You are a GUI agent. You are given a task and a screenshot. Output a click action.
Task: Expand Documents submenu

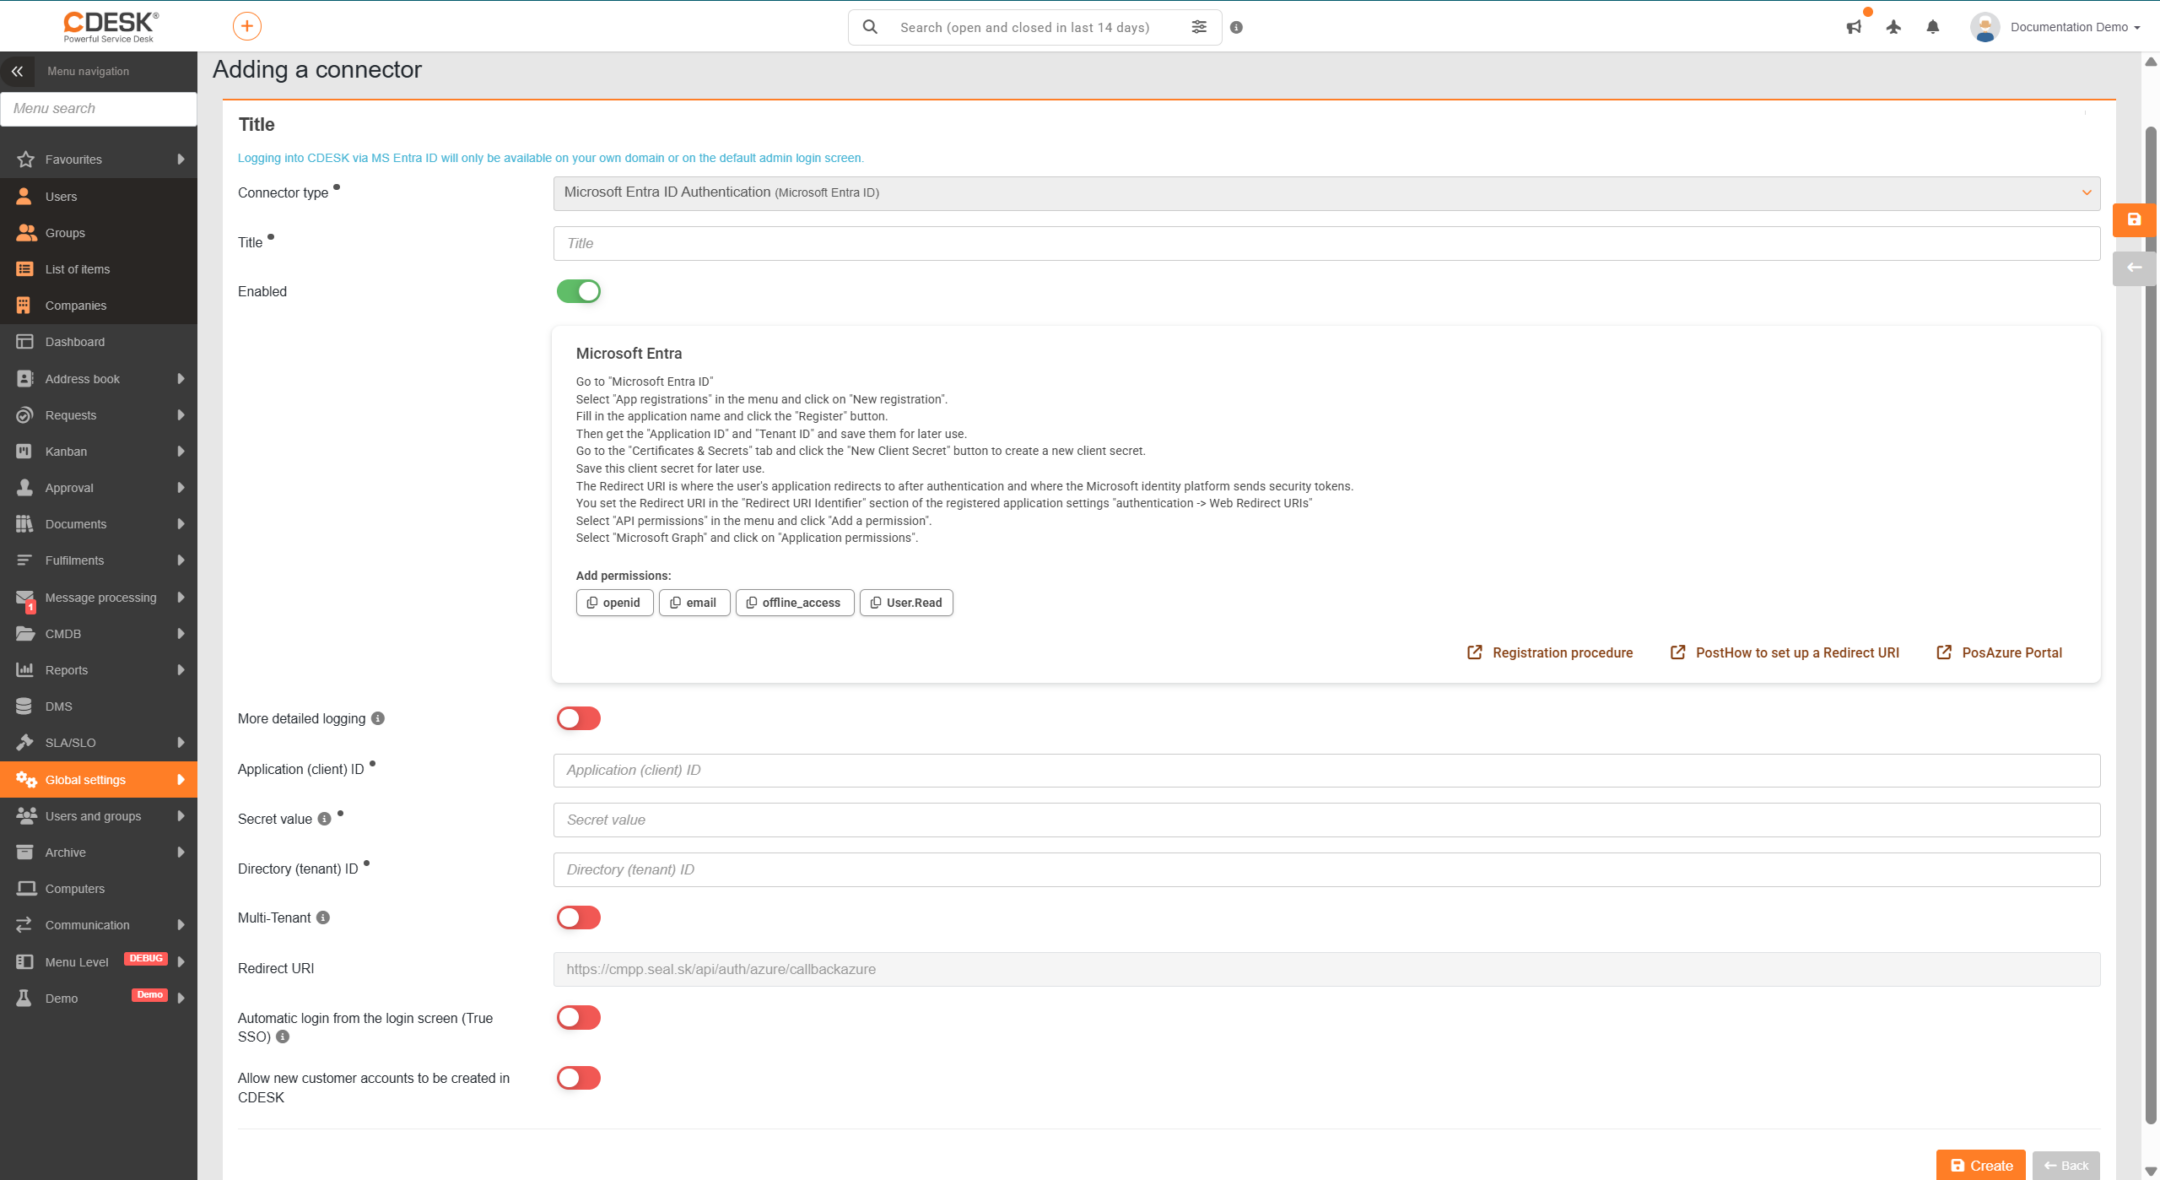coord(181,524)
